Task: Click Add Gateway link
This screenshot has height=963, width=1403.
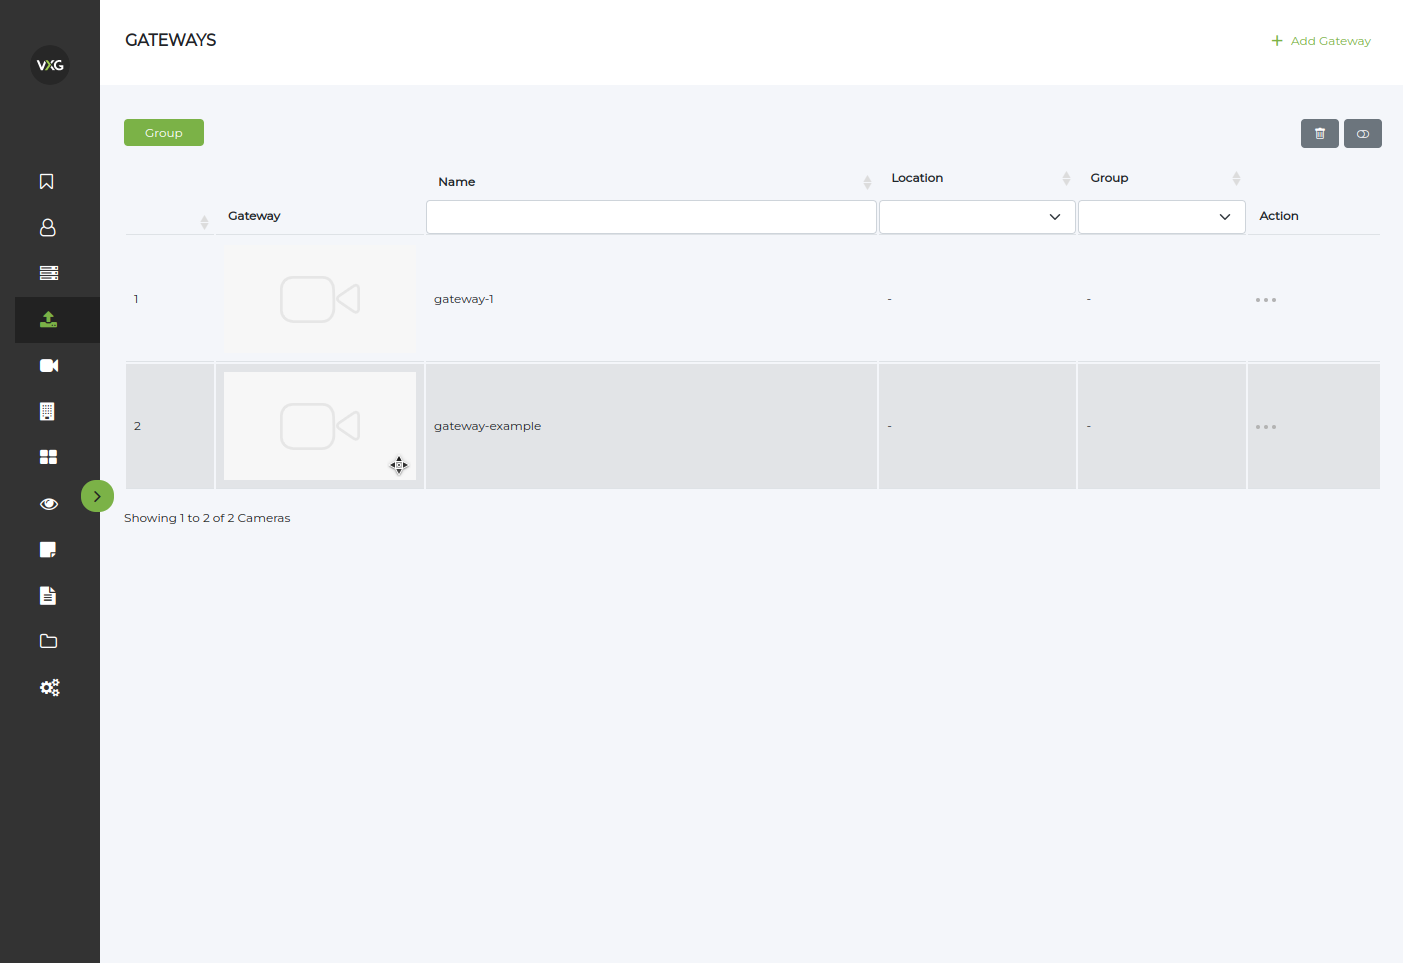Action: (x=1320, y=41)
